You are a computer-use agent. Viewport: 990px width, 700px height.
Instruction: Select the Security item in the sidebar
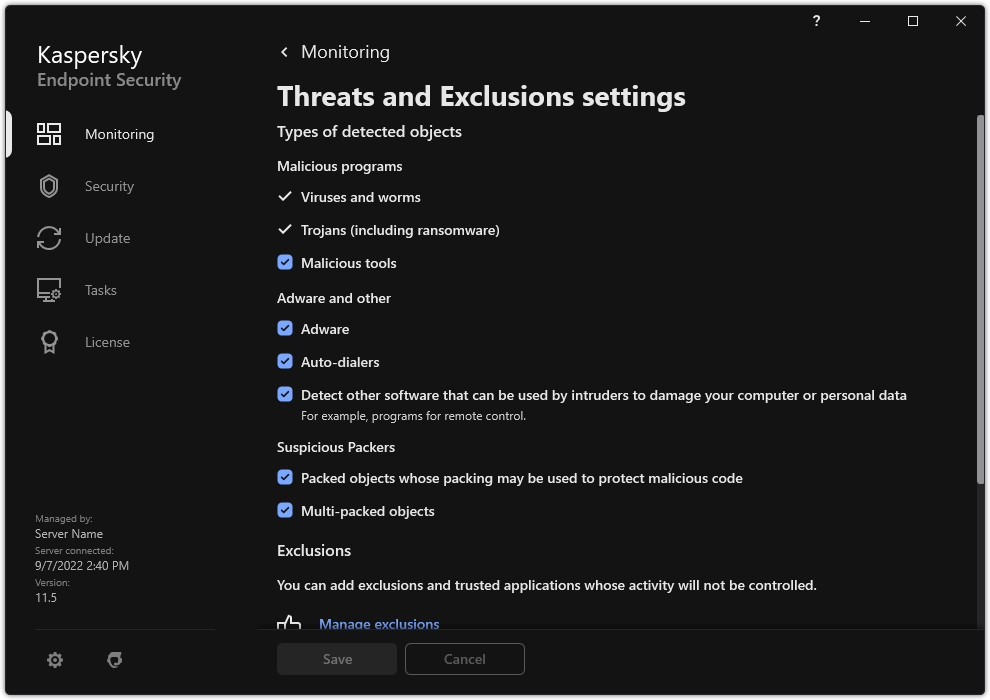pos(109,186)
